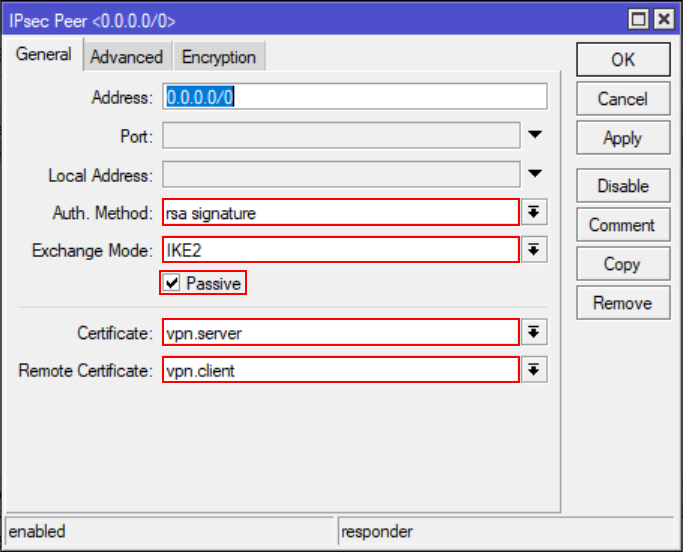Switch to the Advanced tab
This screenshot has height=552, width=683.
[126, 57]
